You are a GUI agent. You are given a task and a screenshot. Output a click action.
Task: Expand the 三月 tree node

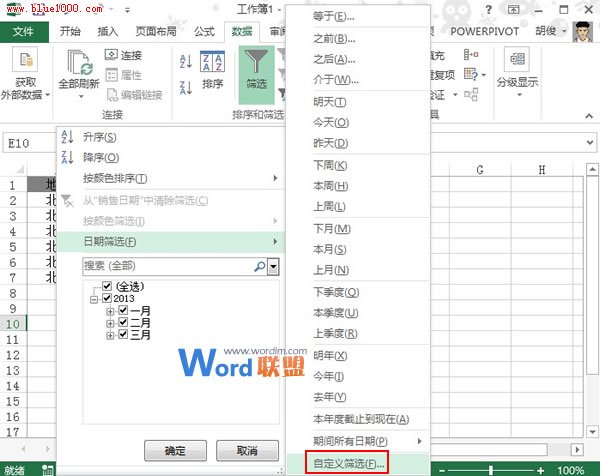click(x=110, y=336)
